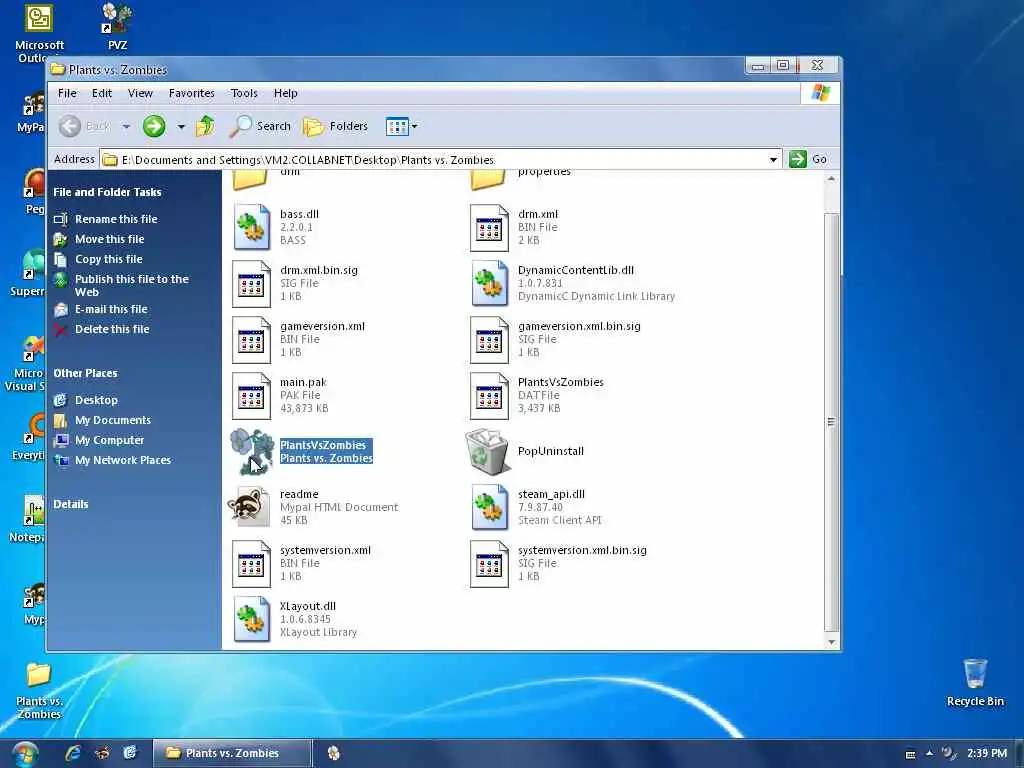
Task: Click the Views toolbar icon
Action: (397, 126)
